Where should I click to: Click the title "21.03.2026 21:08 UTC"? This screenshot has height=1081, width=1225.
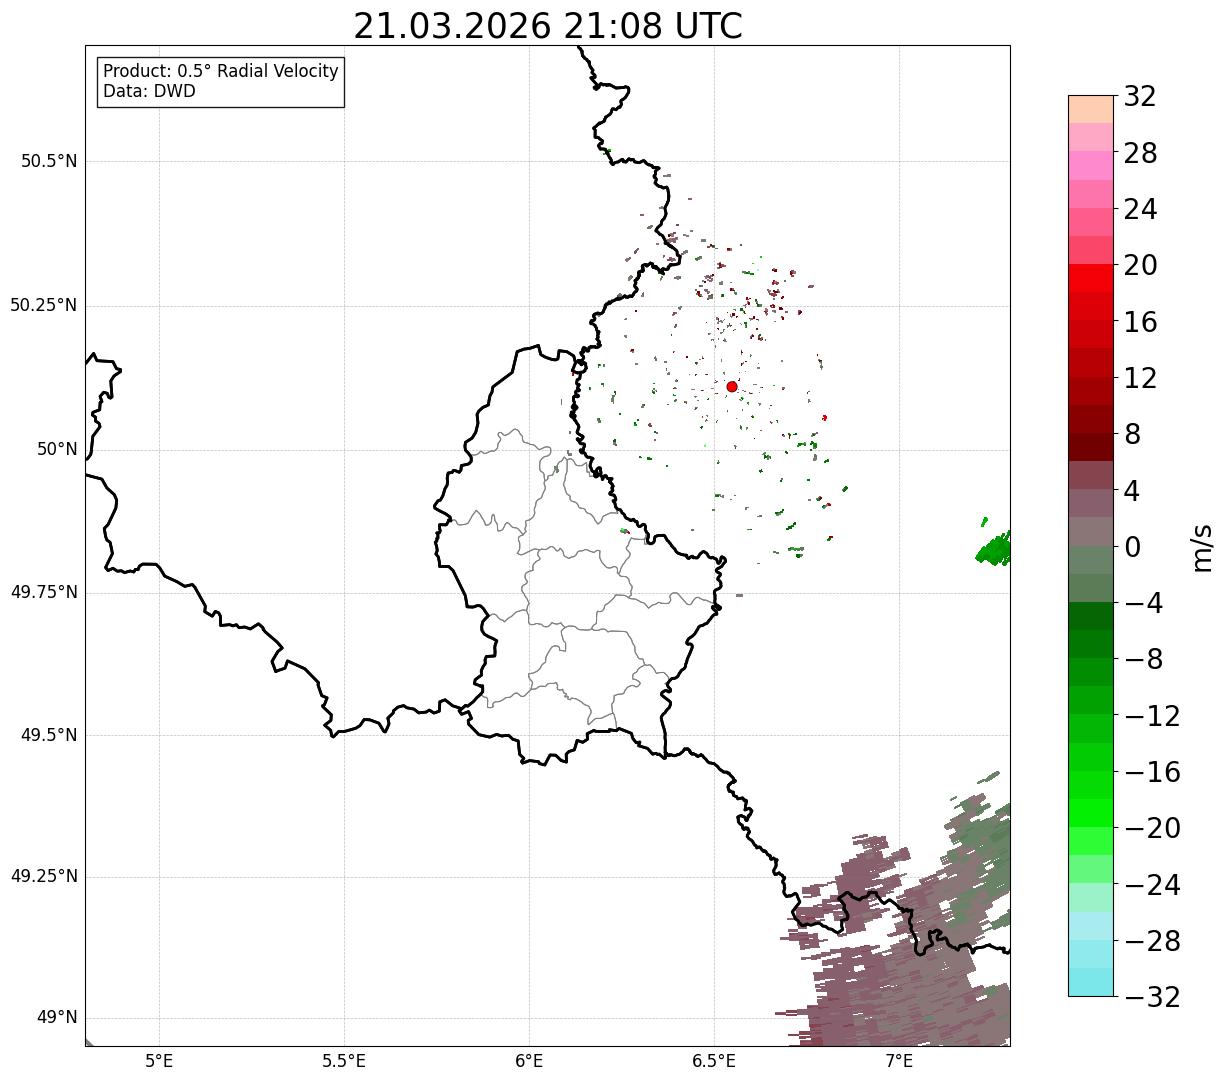[548, 26]
